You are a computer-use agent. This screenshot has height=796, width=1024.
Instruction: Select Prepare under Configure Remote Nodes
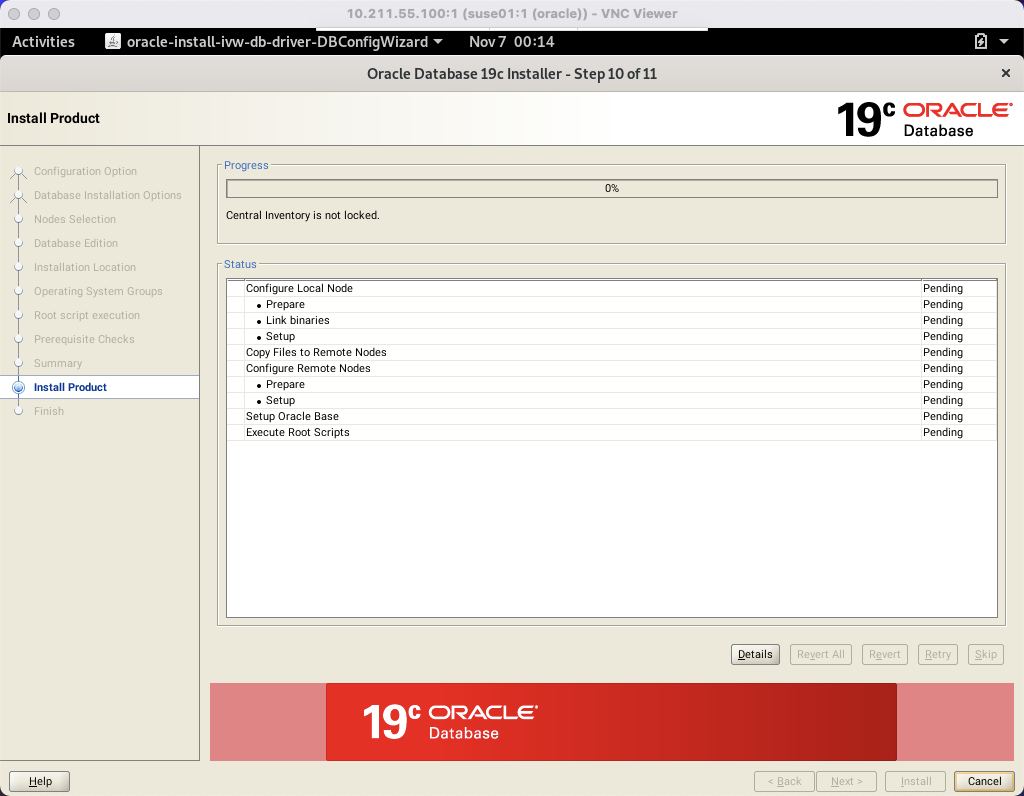611,384
